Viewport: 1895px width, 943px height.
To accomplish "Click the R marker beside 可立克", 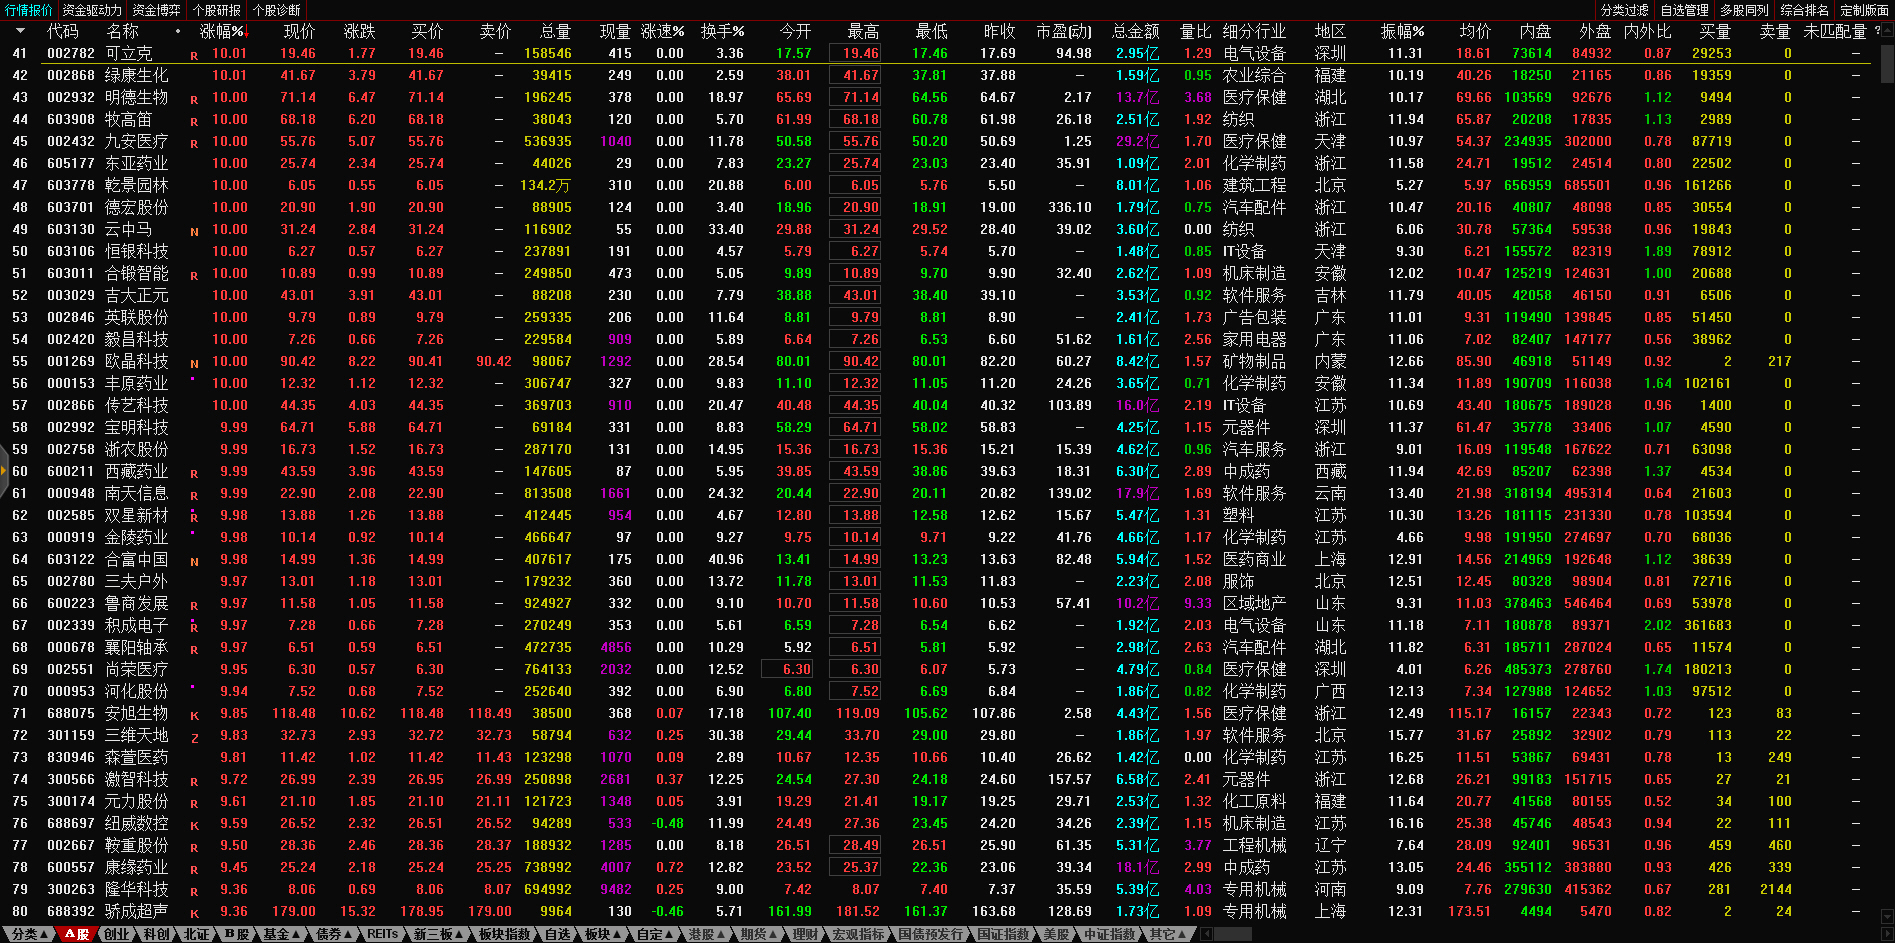I will (x=194, y=55).
